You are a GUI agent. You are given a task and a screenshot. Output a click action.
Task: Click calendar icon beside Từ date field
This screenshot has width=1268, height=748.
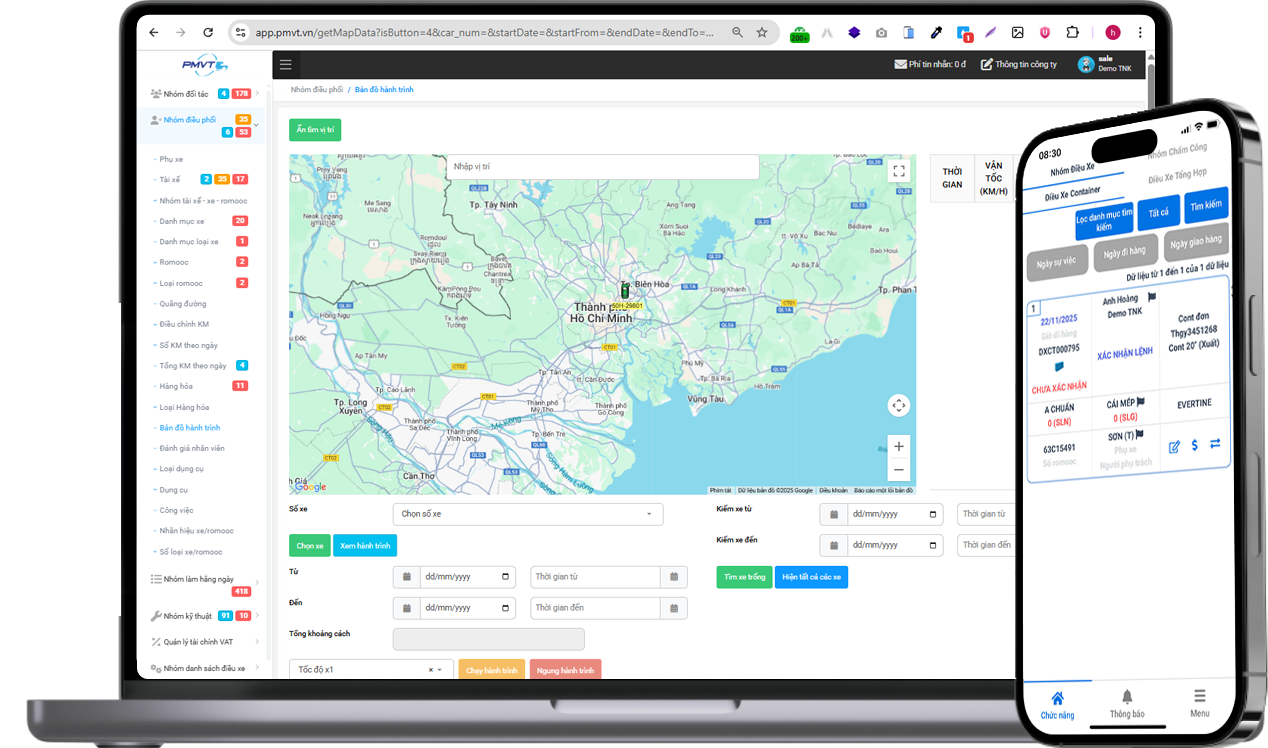406,577
